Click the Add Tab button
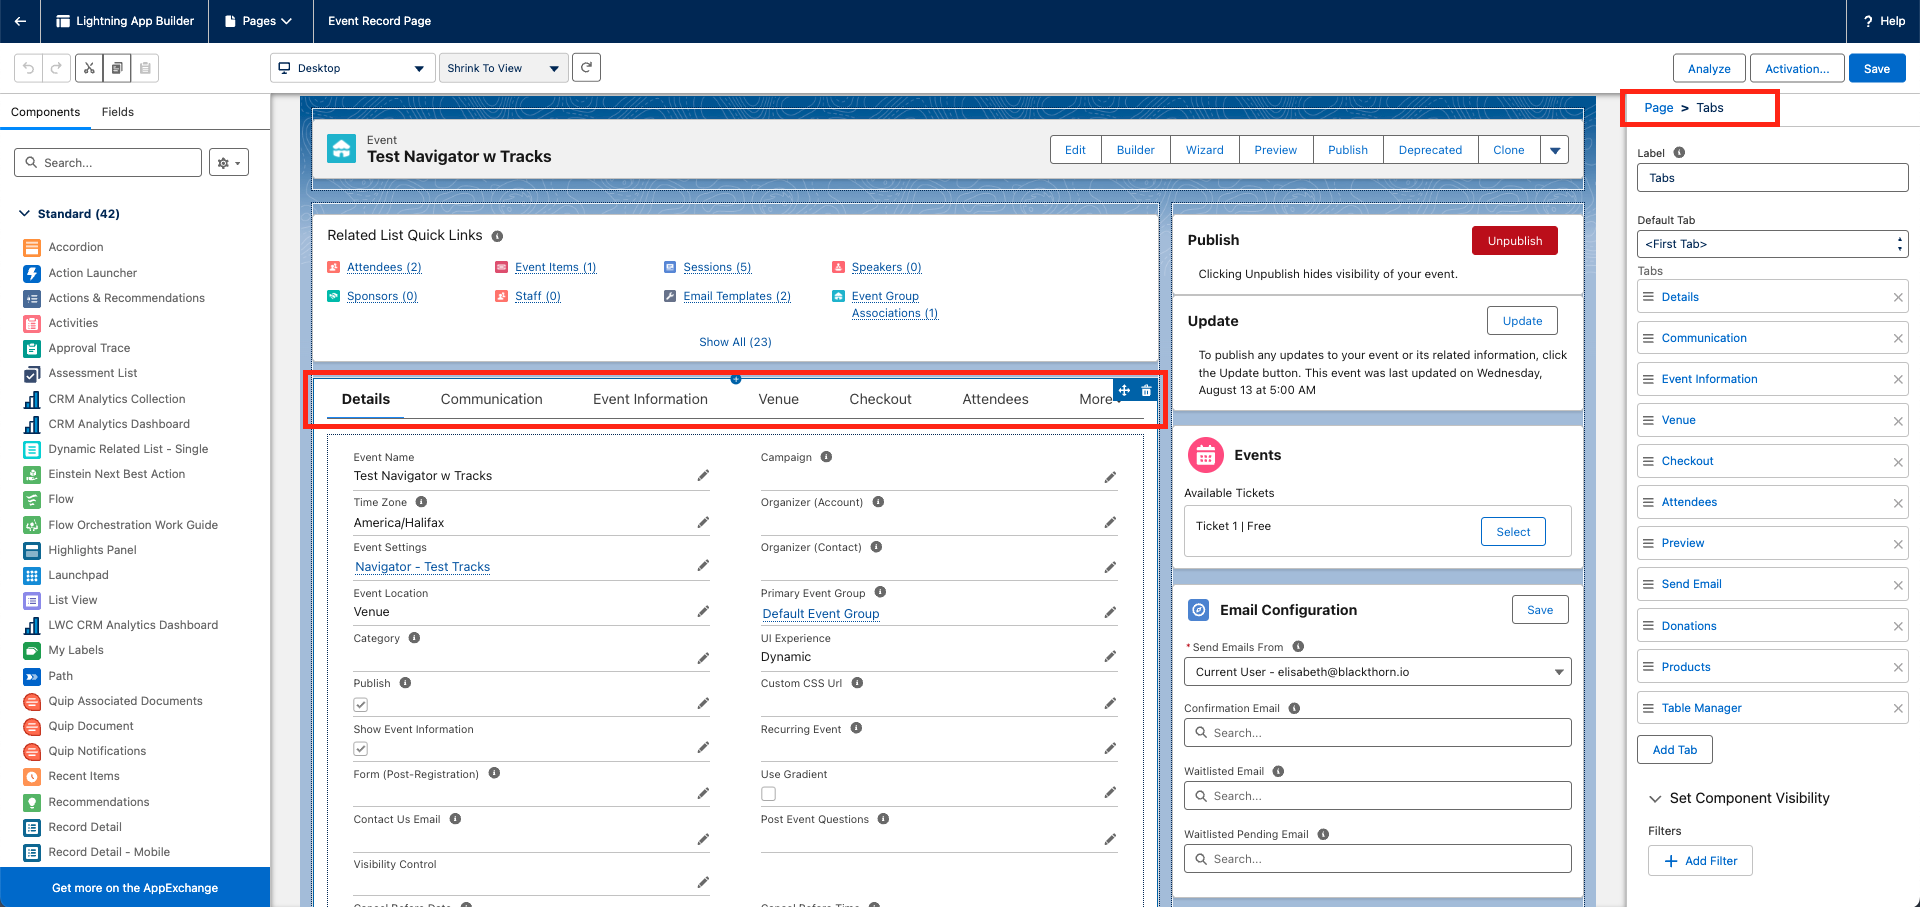The height and width of the screenshot is (907, 1920). 1675,750
